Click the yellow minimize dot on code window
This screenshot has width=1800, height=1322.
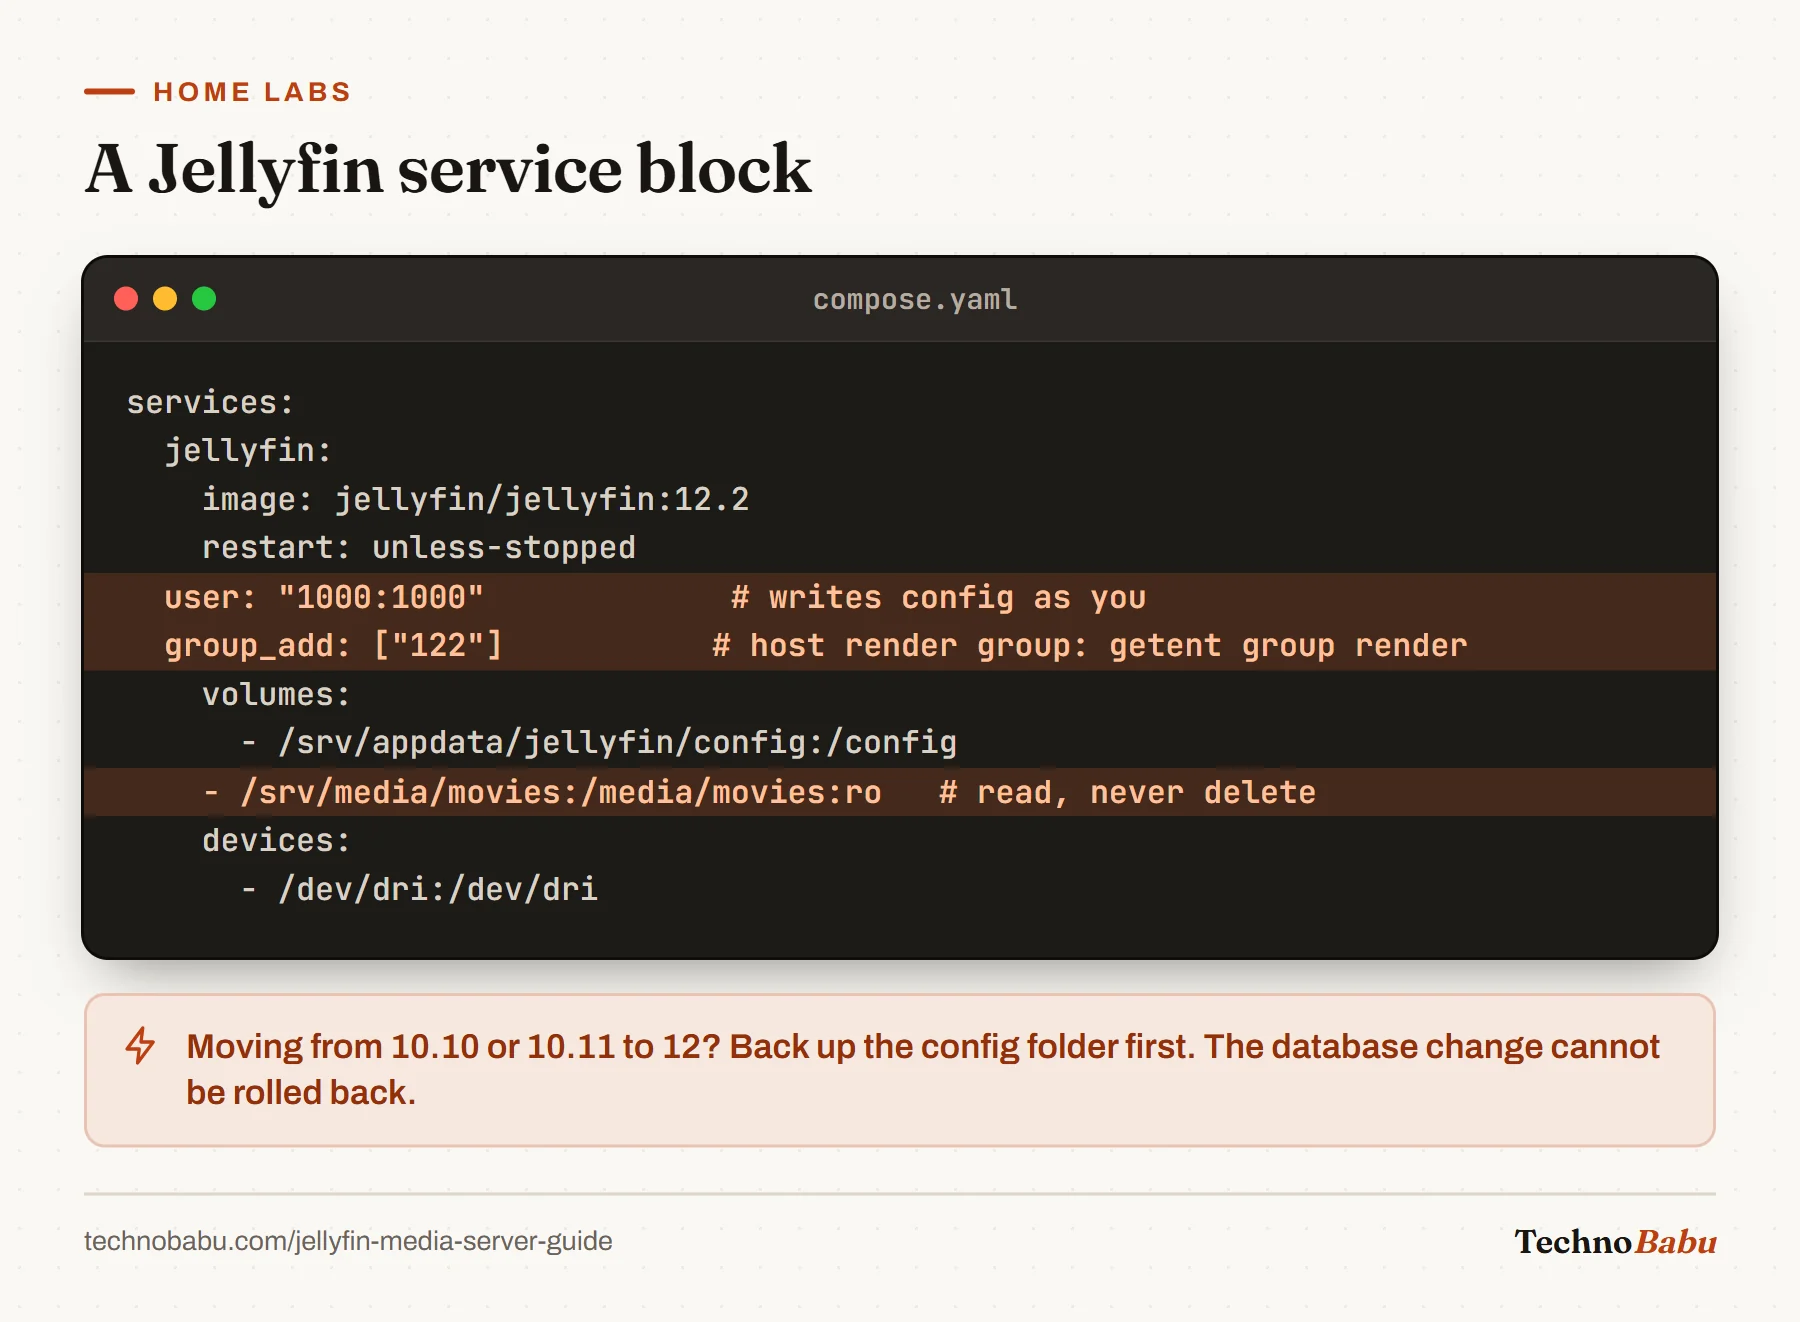point(165,299)
